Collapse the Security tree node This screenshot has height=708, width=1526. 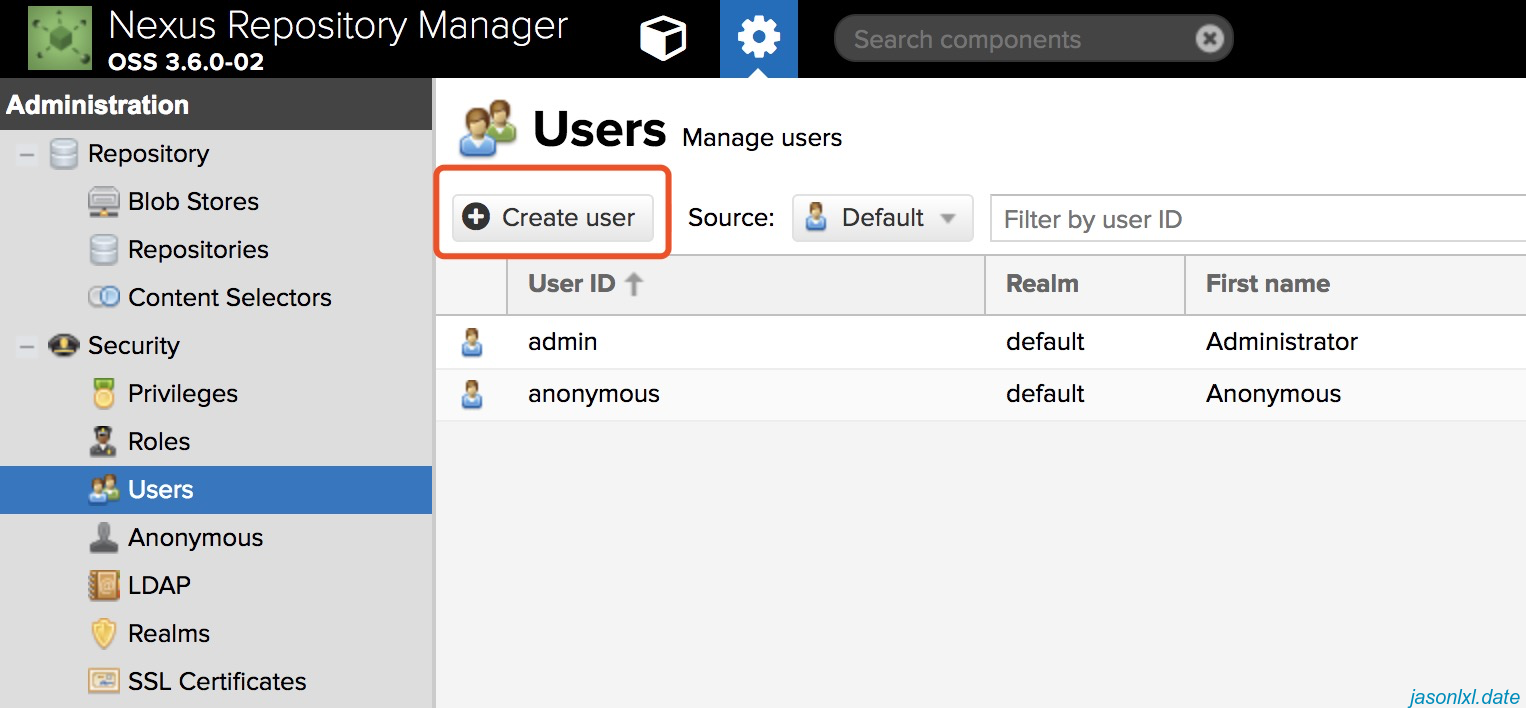click(x=27, y=346)
